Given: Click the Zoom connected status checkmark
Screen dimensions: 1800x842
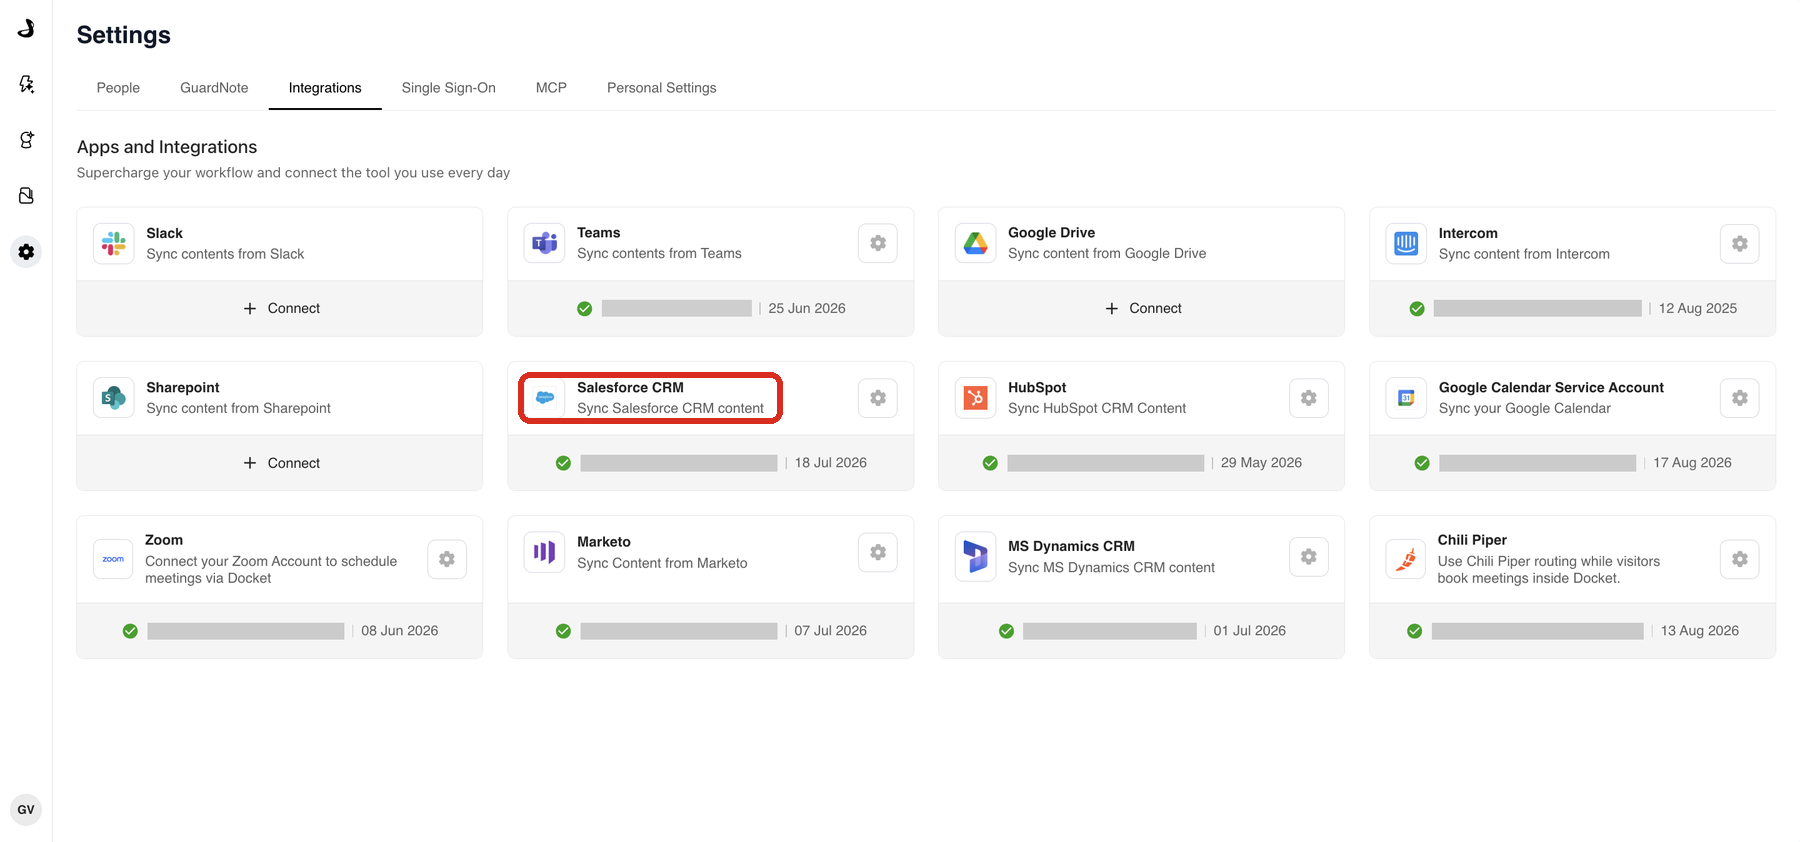Looking at the screenshot, I should 130,631.
